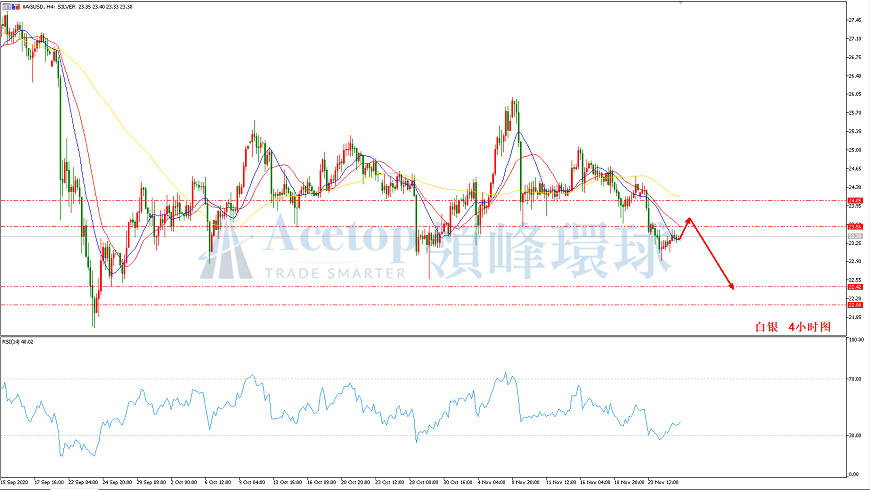Click the lowest red support price label
Viewport: 870px width, 490px height.
pos(855,305)
